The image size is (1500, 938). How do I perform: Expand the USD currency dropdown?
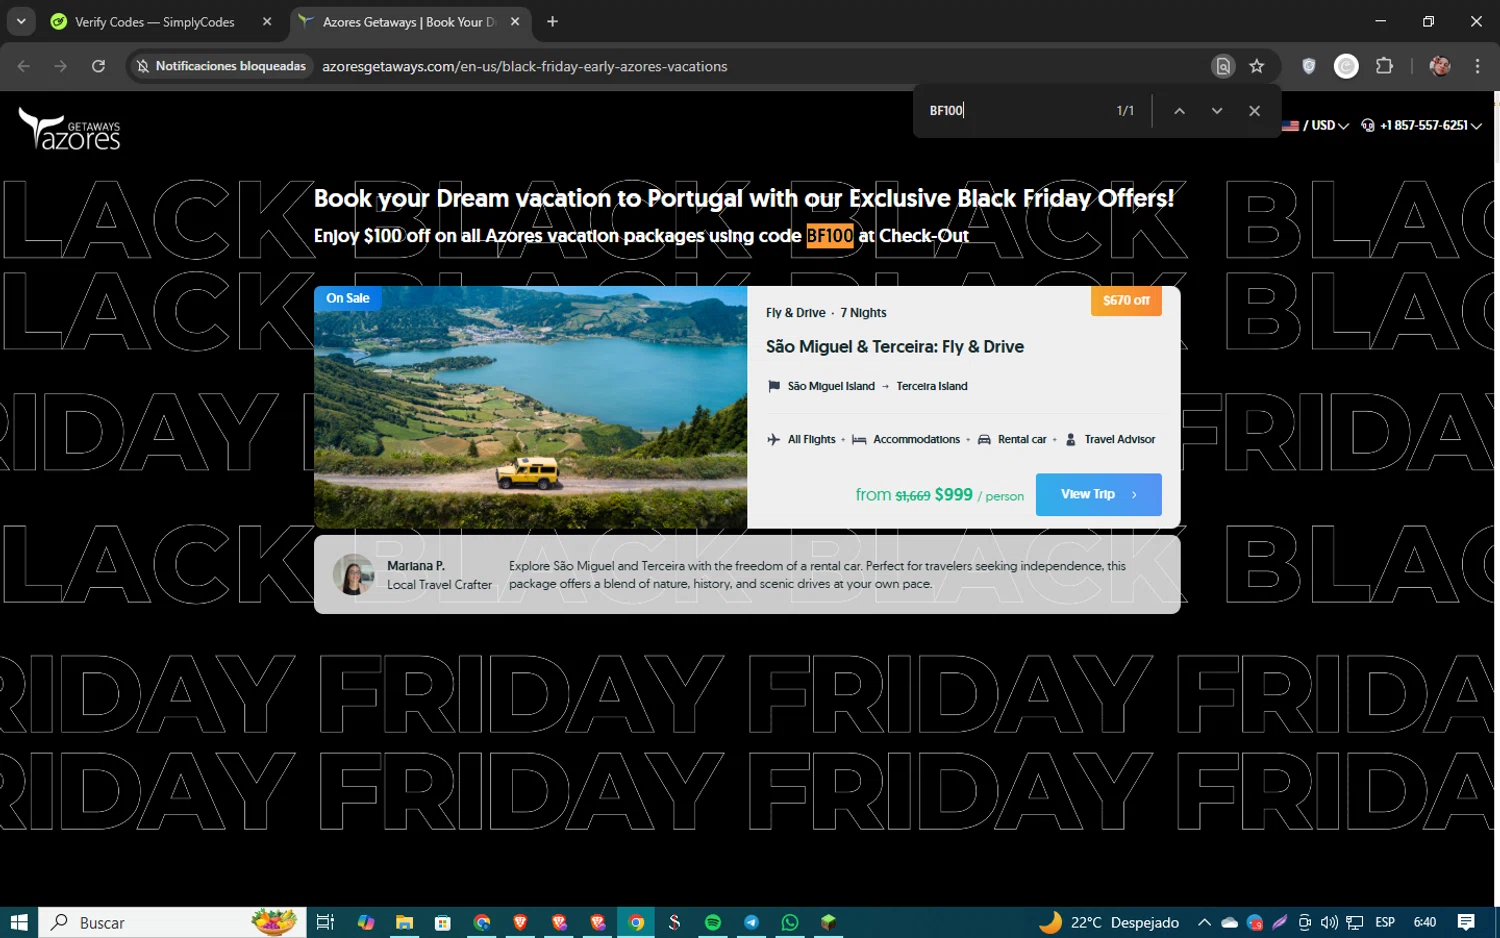pos(1315,126)
